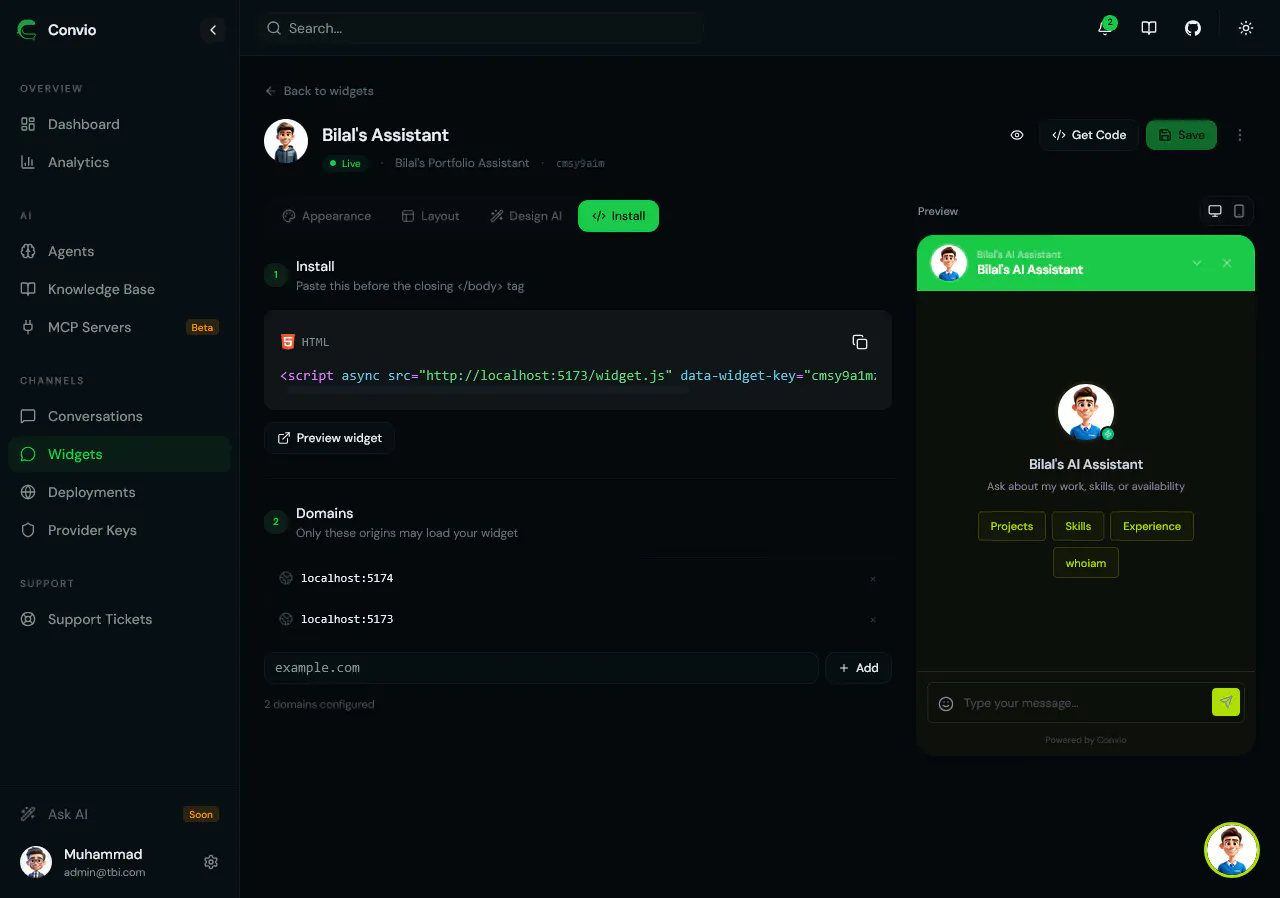Select the Install tab

click(618, 216)
